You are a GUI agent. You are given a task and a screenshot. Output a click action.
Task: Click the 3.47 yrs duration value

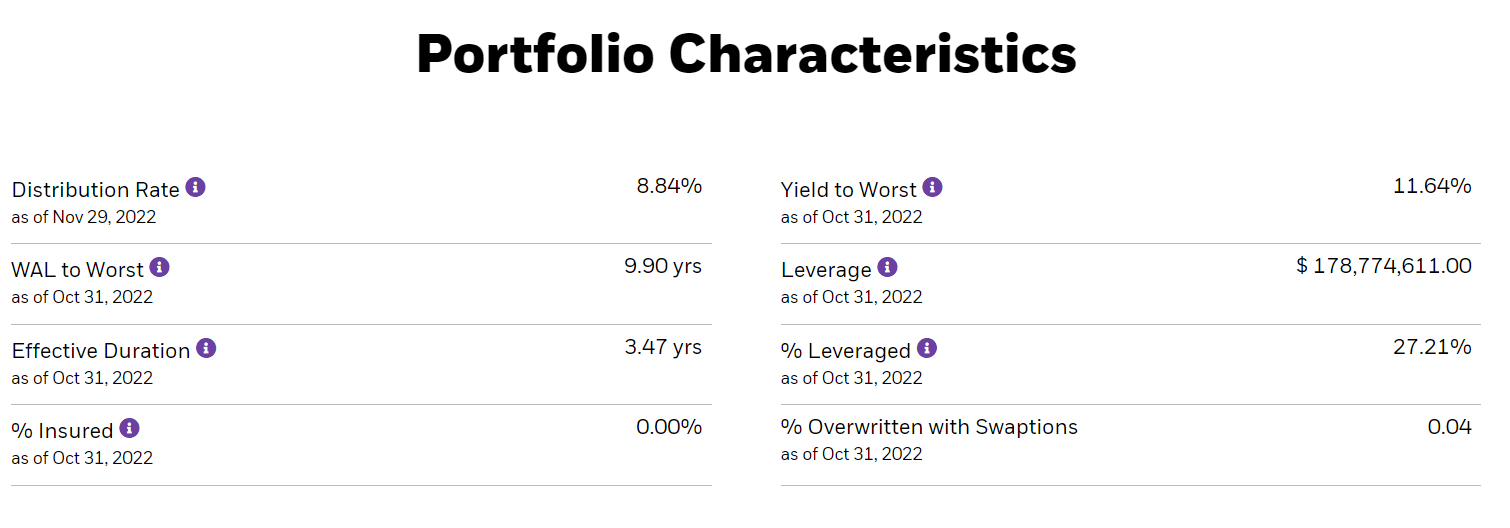pyautogui.click(x=663, y=347)
